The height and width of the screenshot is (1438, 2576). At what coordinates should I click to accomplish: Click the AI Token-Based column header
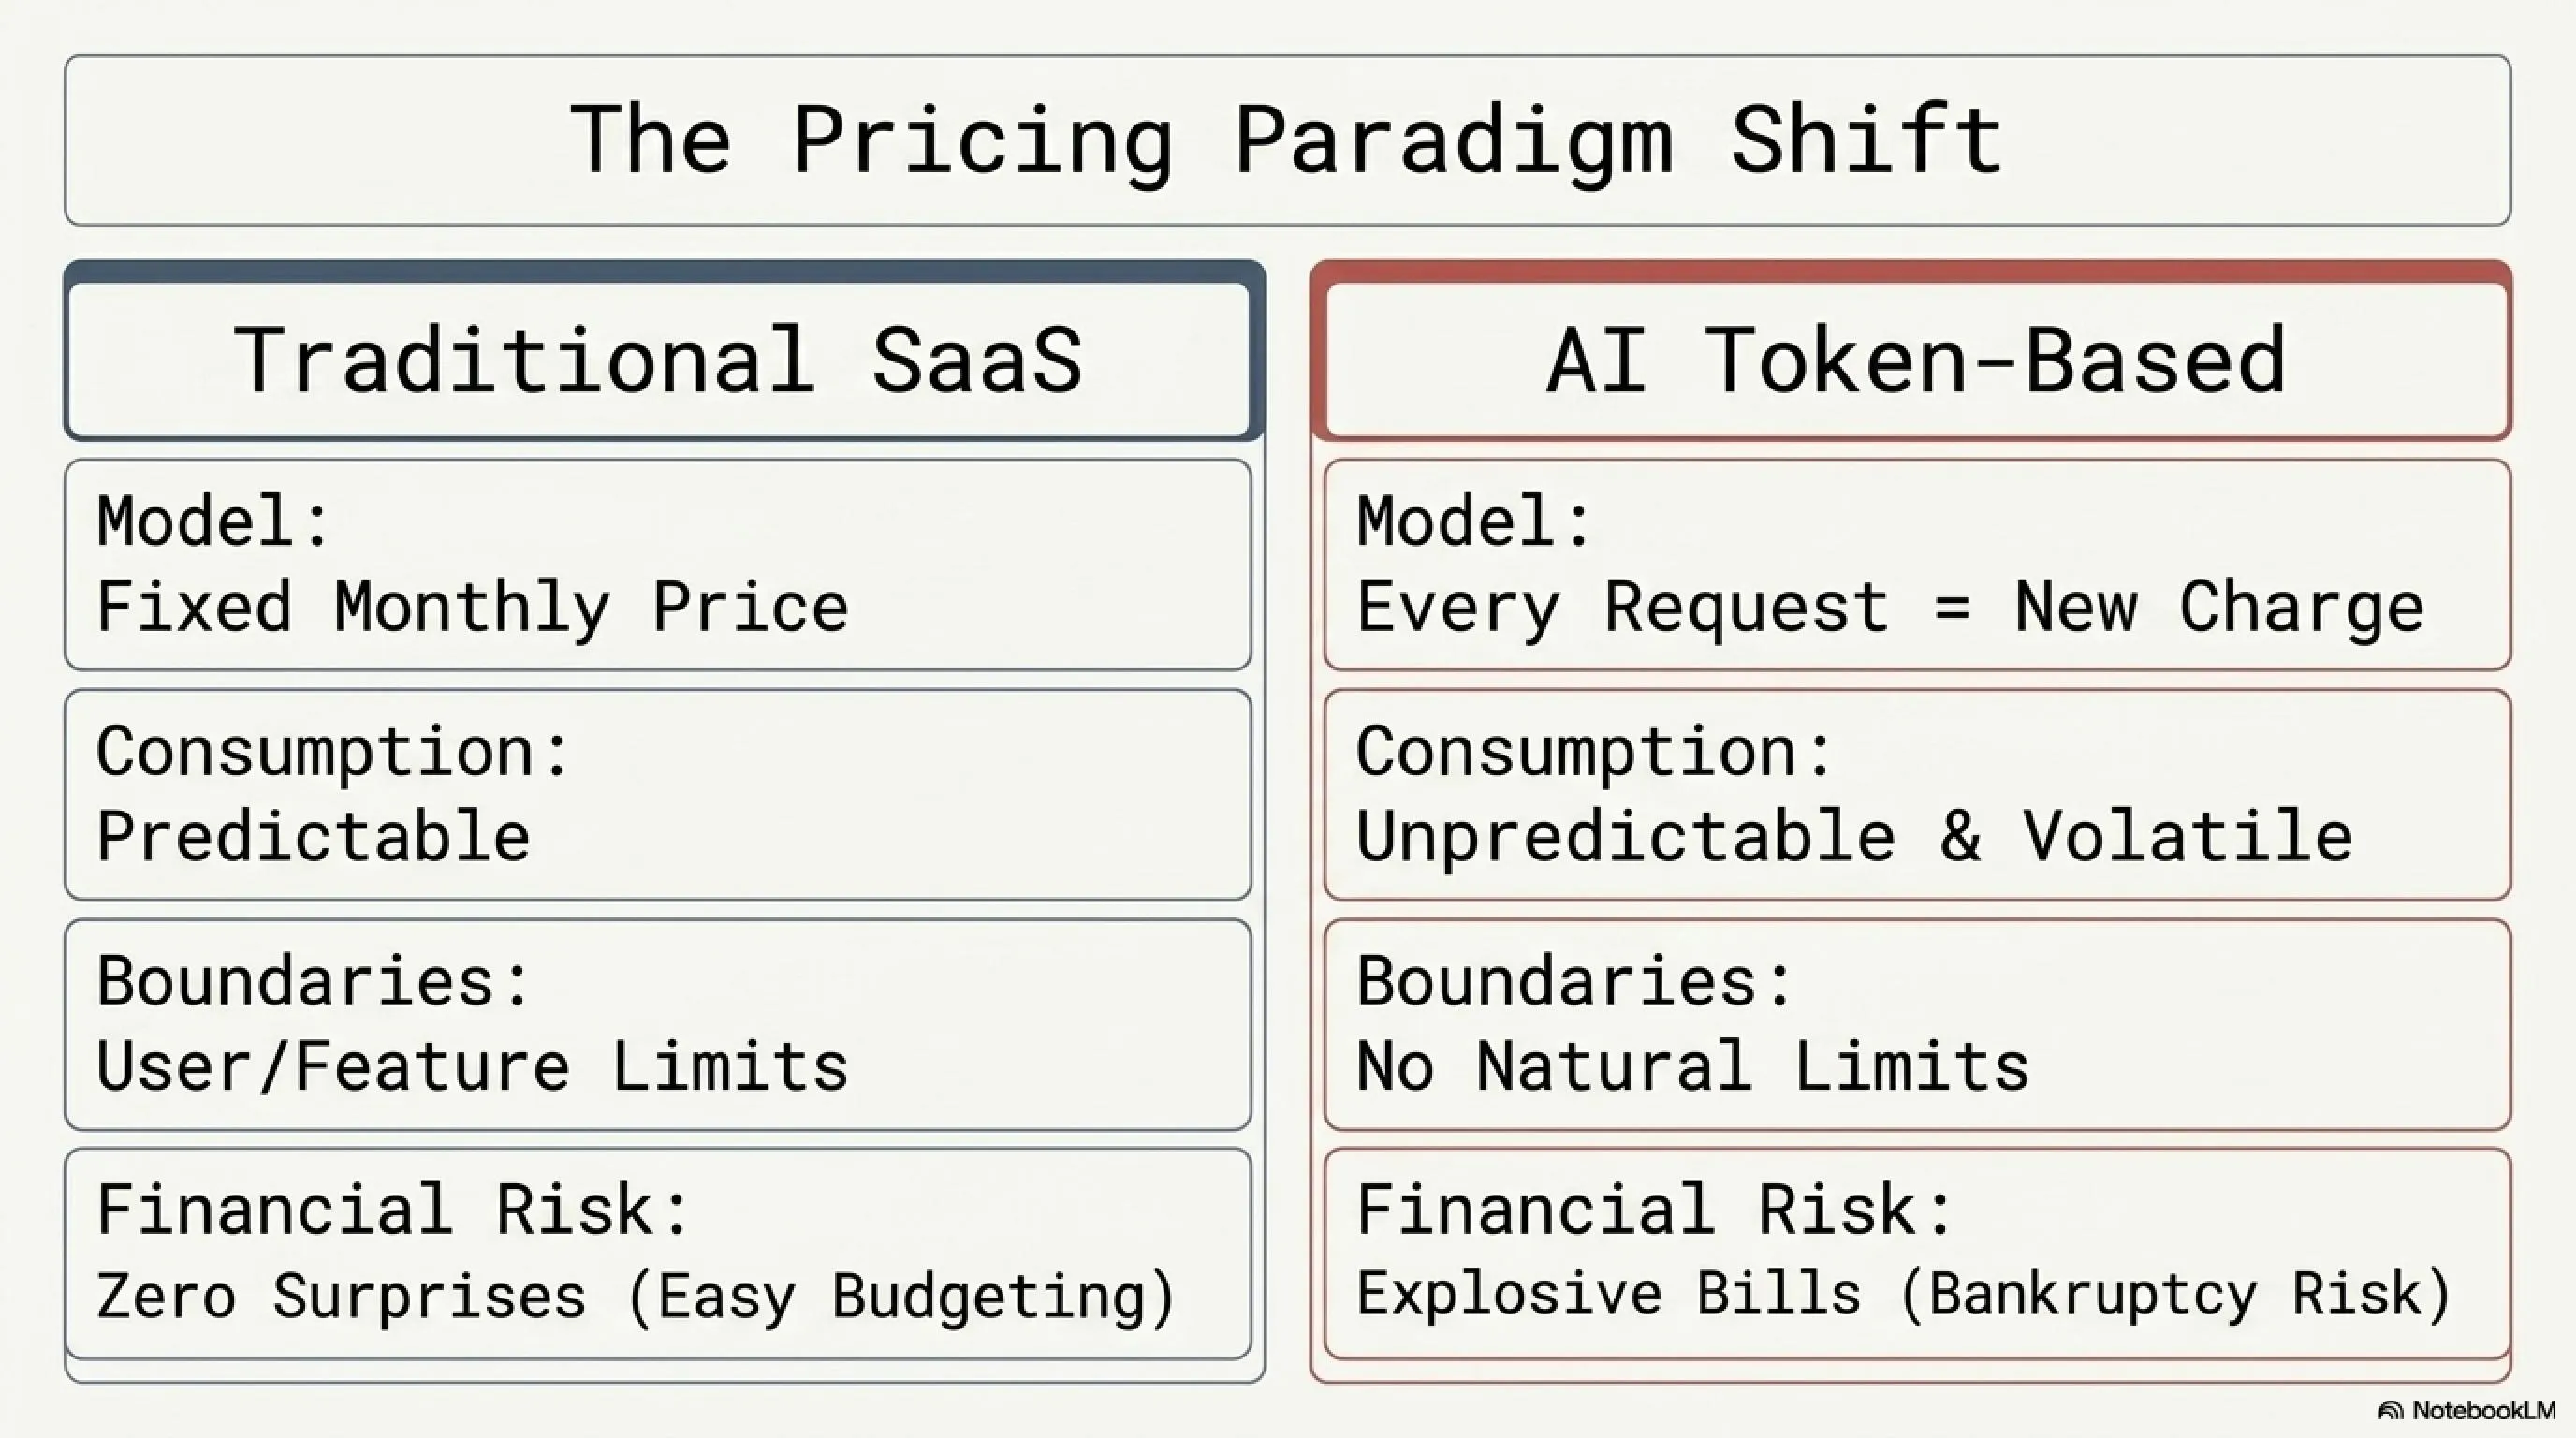tap(1916, 360)
